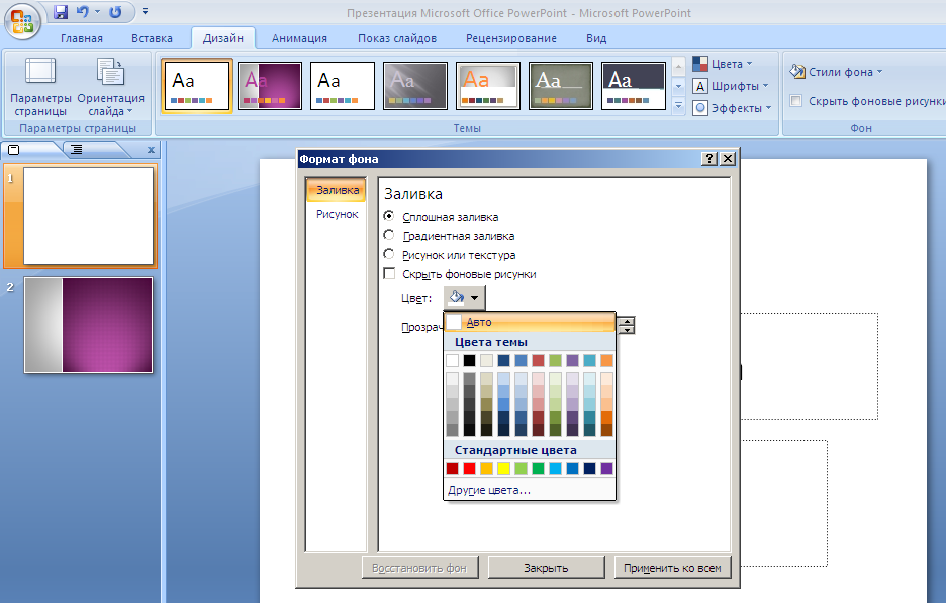The width and height of the screenshot is (946, 603).
Task: Switch to the Главная tab
Action: pos(81,38)
